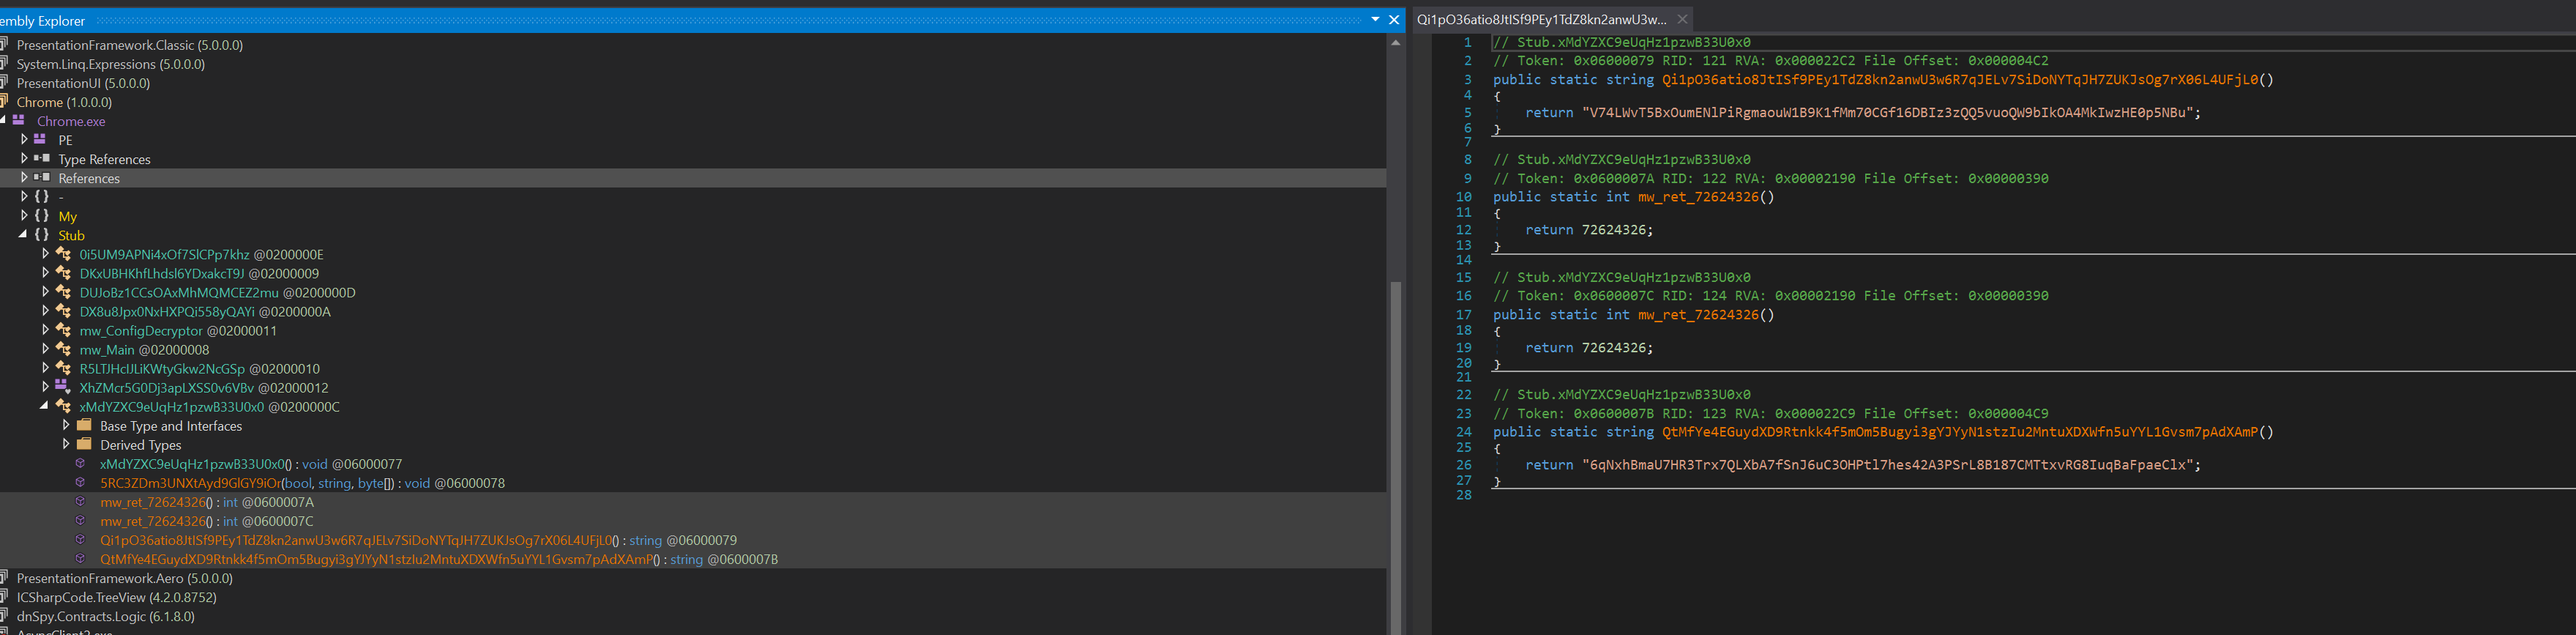Click the class icon beside mw_Main

click(63, 350)
